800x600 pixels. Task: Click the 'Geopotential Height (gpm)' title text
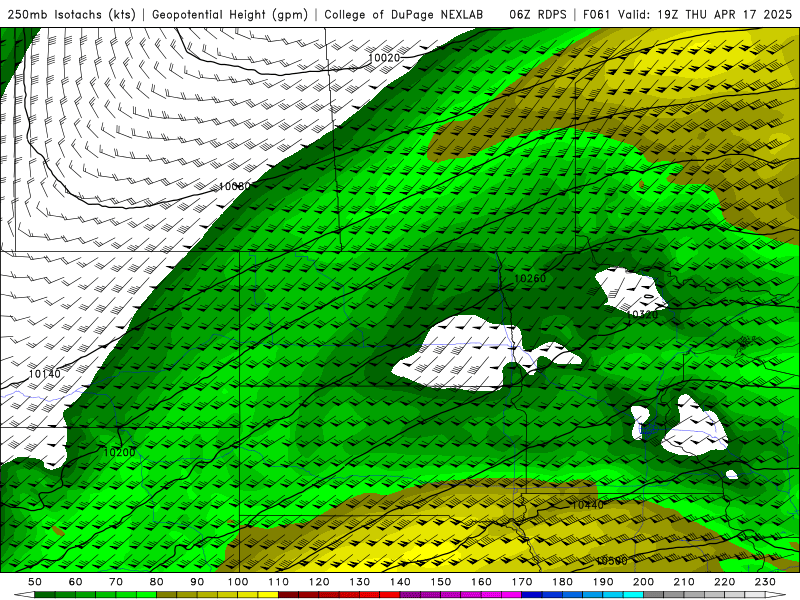(230, 14)
